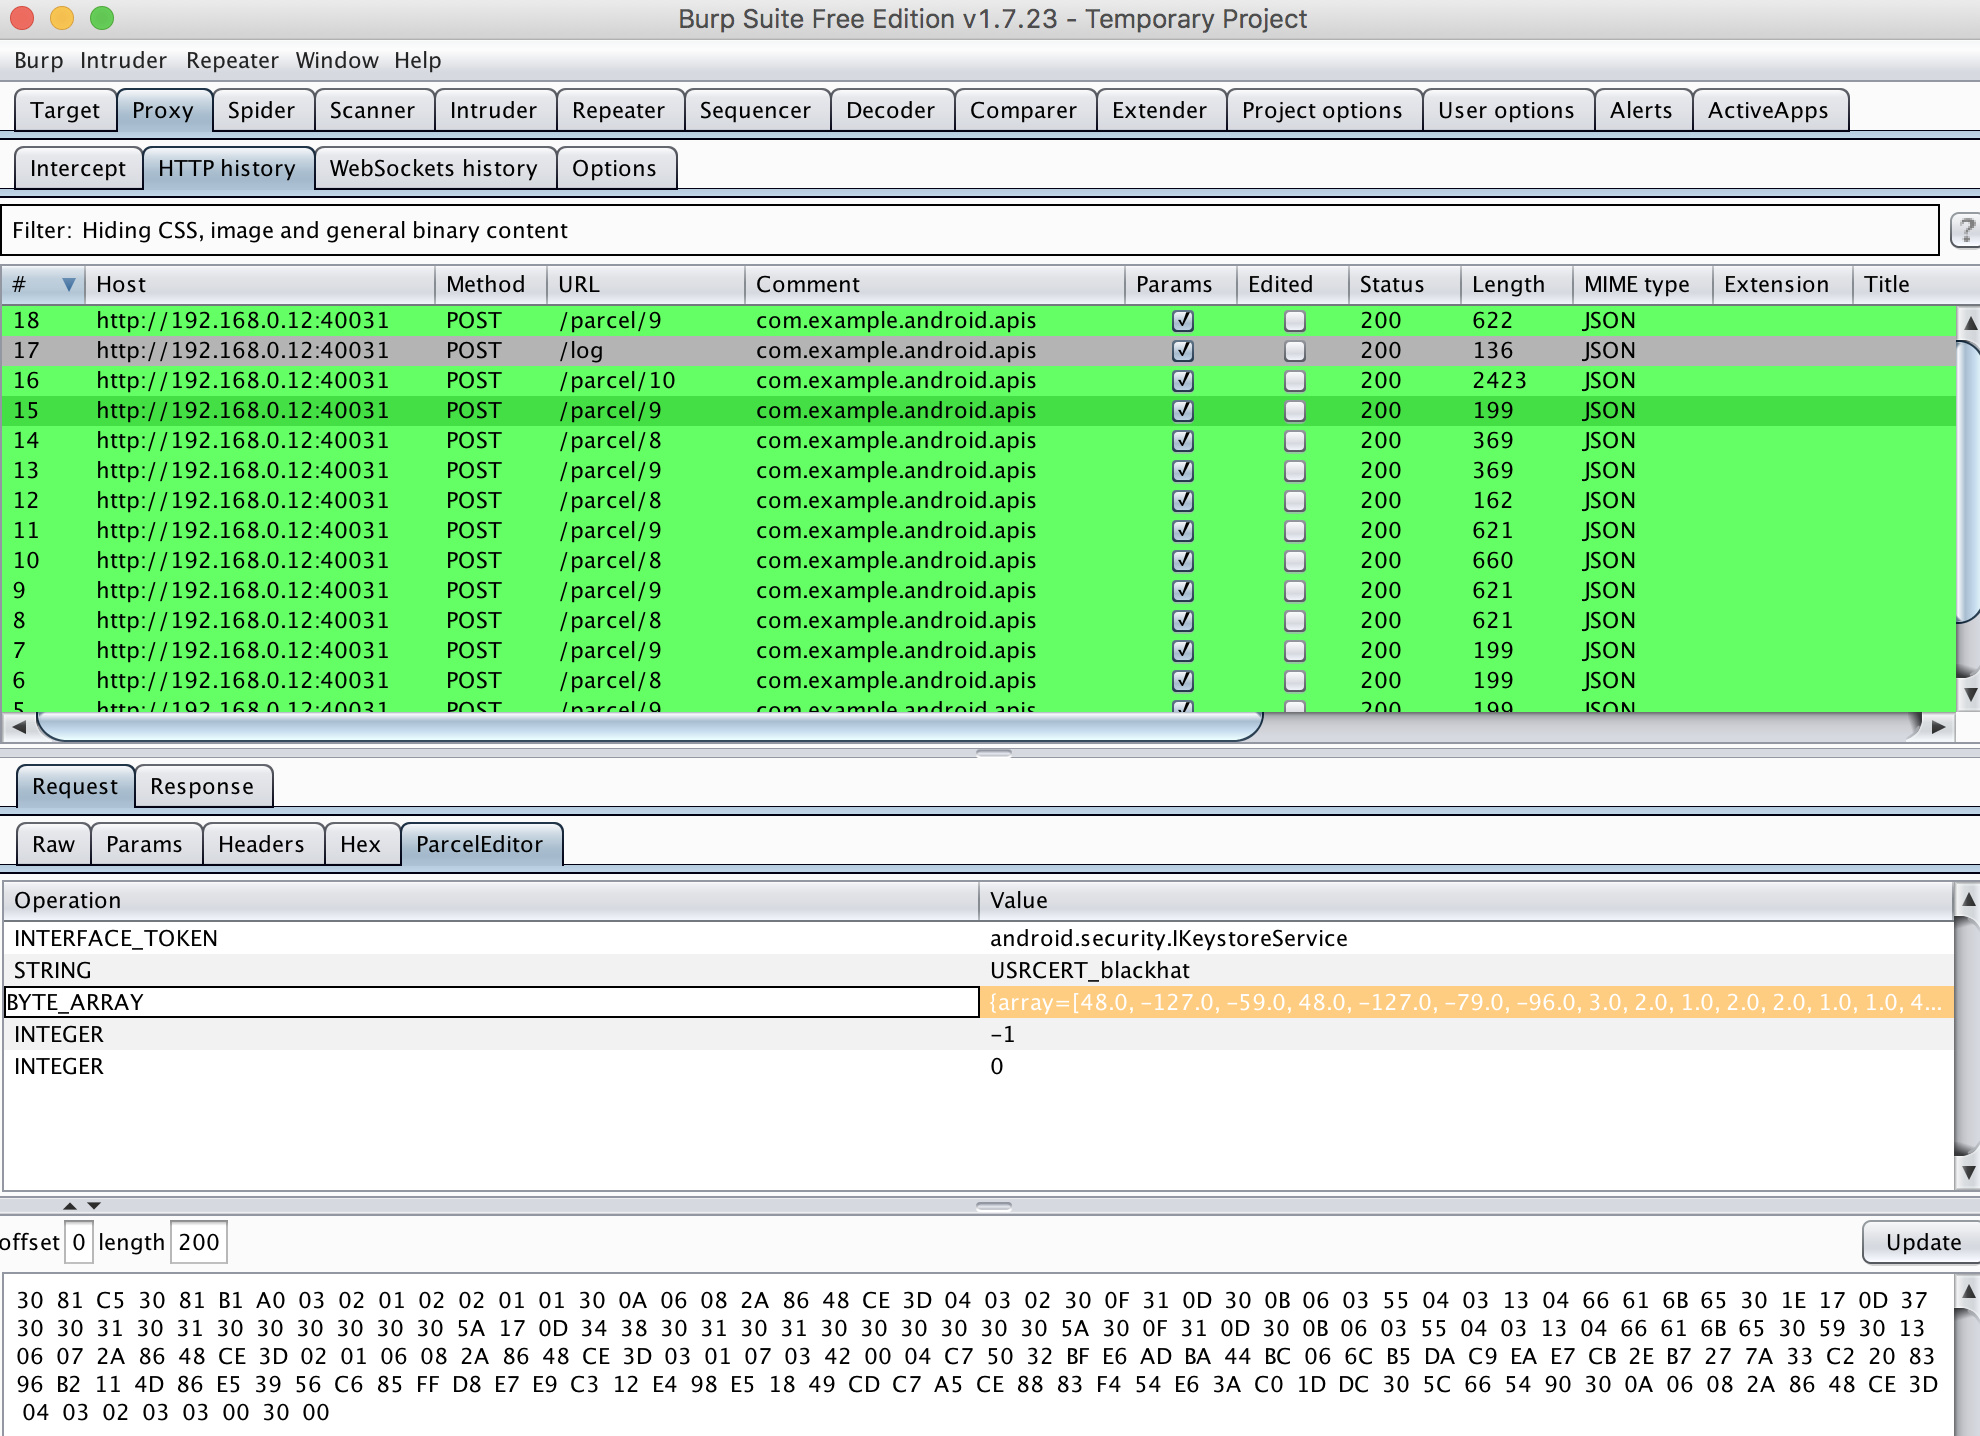Open the Extender tab

pyautogui.click(x=1159, y=110)
